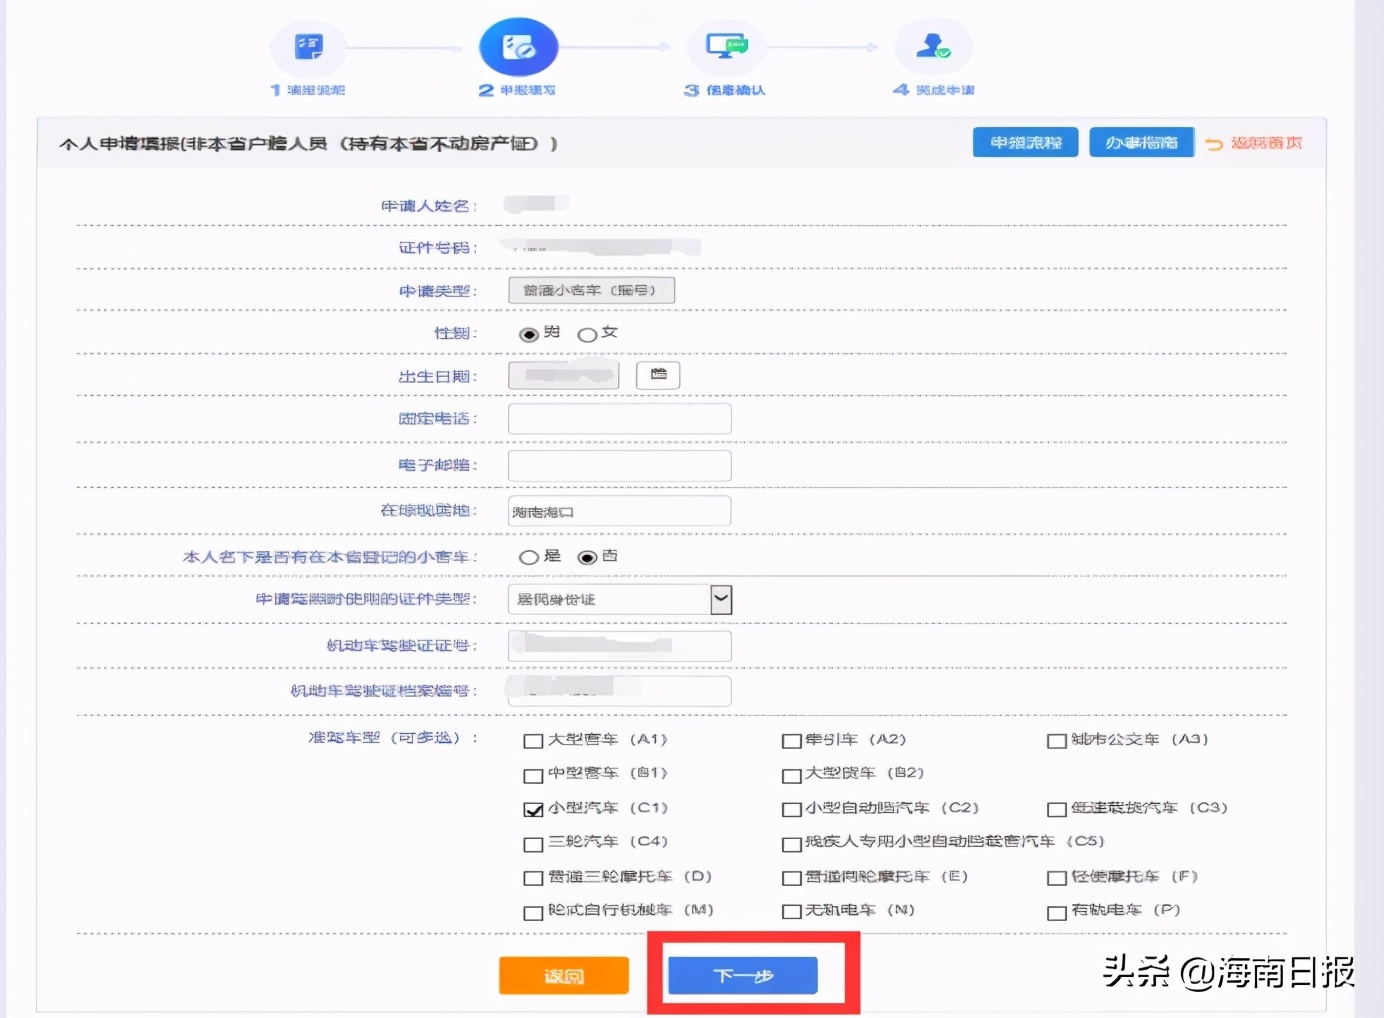This screenshot has width=1384, height=1018.
Task: Check 牵引车 (A2) checkbox
Action: click(x=792, y=741)
